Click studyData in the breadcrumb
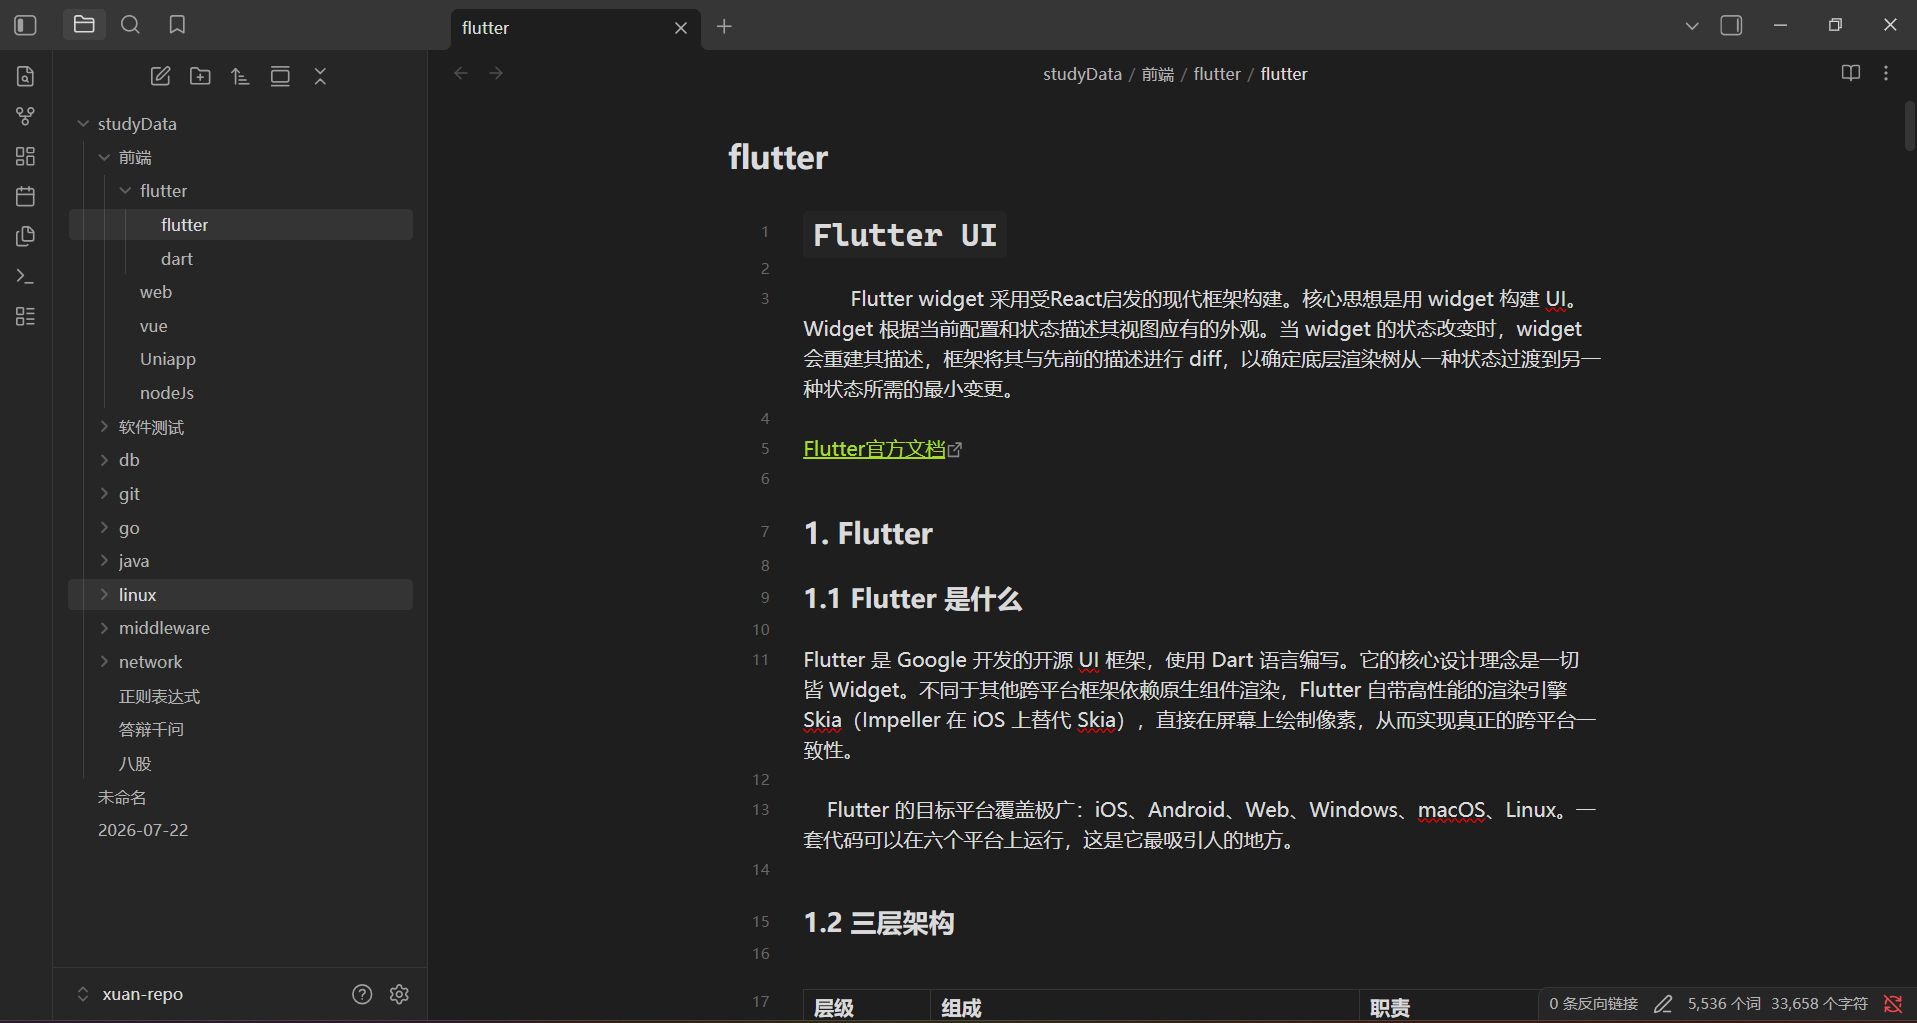Screen dimensions: 1917x1023 (1082, 74)
